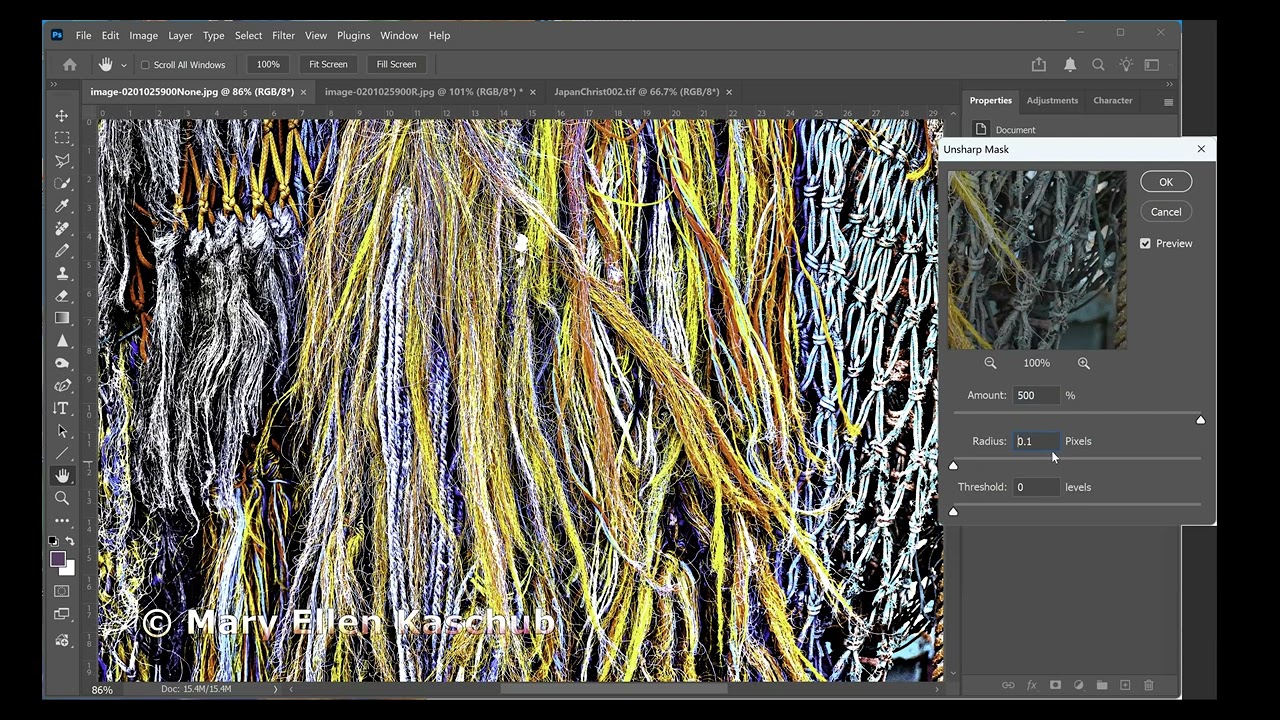Change screen mode from toolbar
The width and height of the screenshot is (1280, 720).
tap(62, 615)
